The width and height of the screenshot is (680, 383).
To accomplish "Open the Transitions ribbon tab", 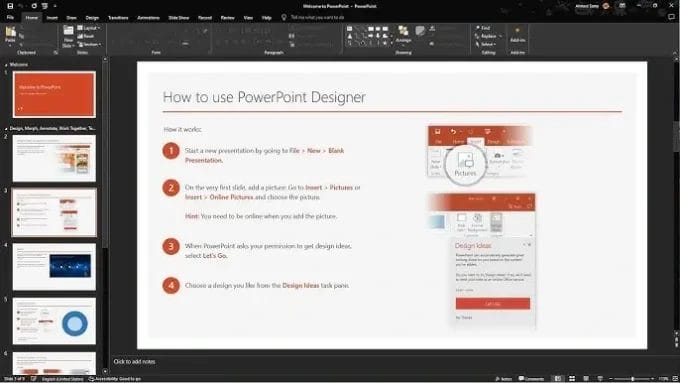I will pos(118,18).
